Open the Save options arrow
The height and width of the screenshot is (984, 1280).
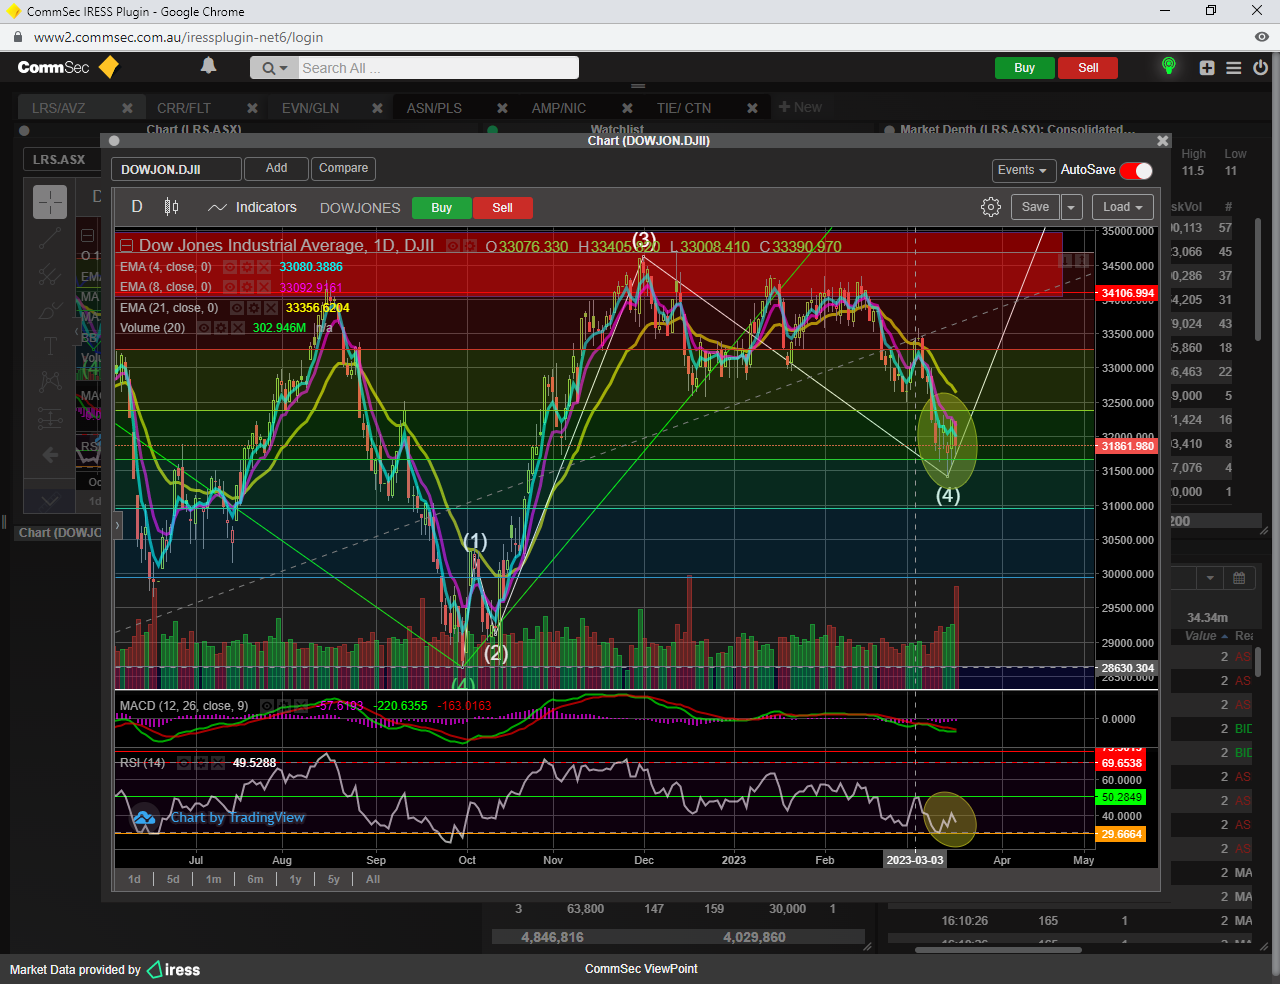tap(1071, 207)
